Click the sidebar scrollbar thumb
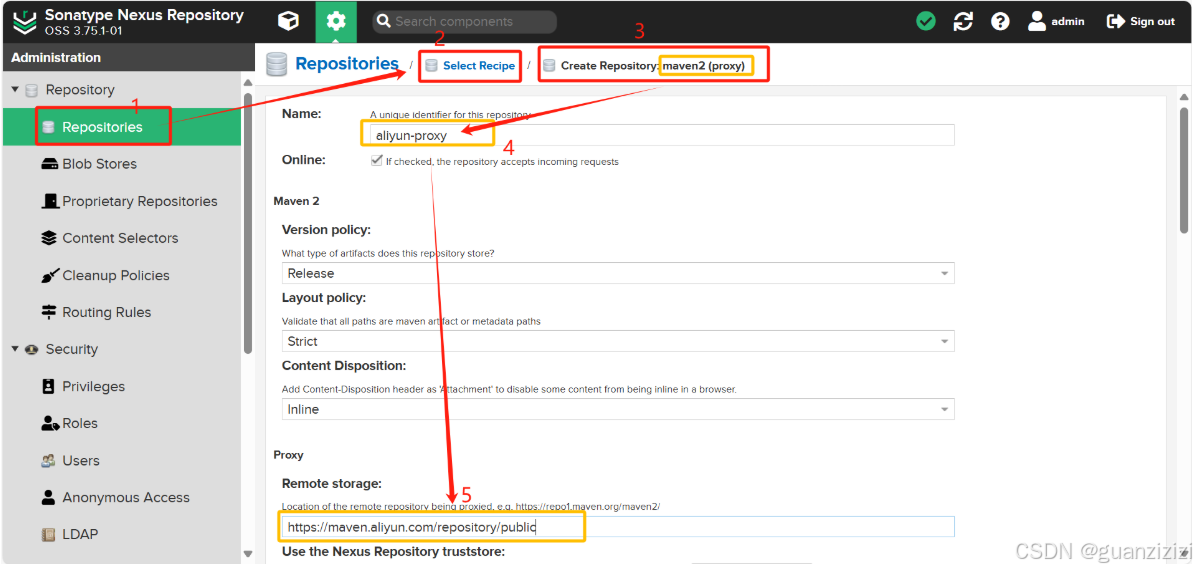Image resolution: width=1197 pixels, height=571 pixels. tap(247, 223)
